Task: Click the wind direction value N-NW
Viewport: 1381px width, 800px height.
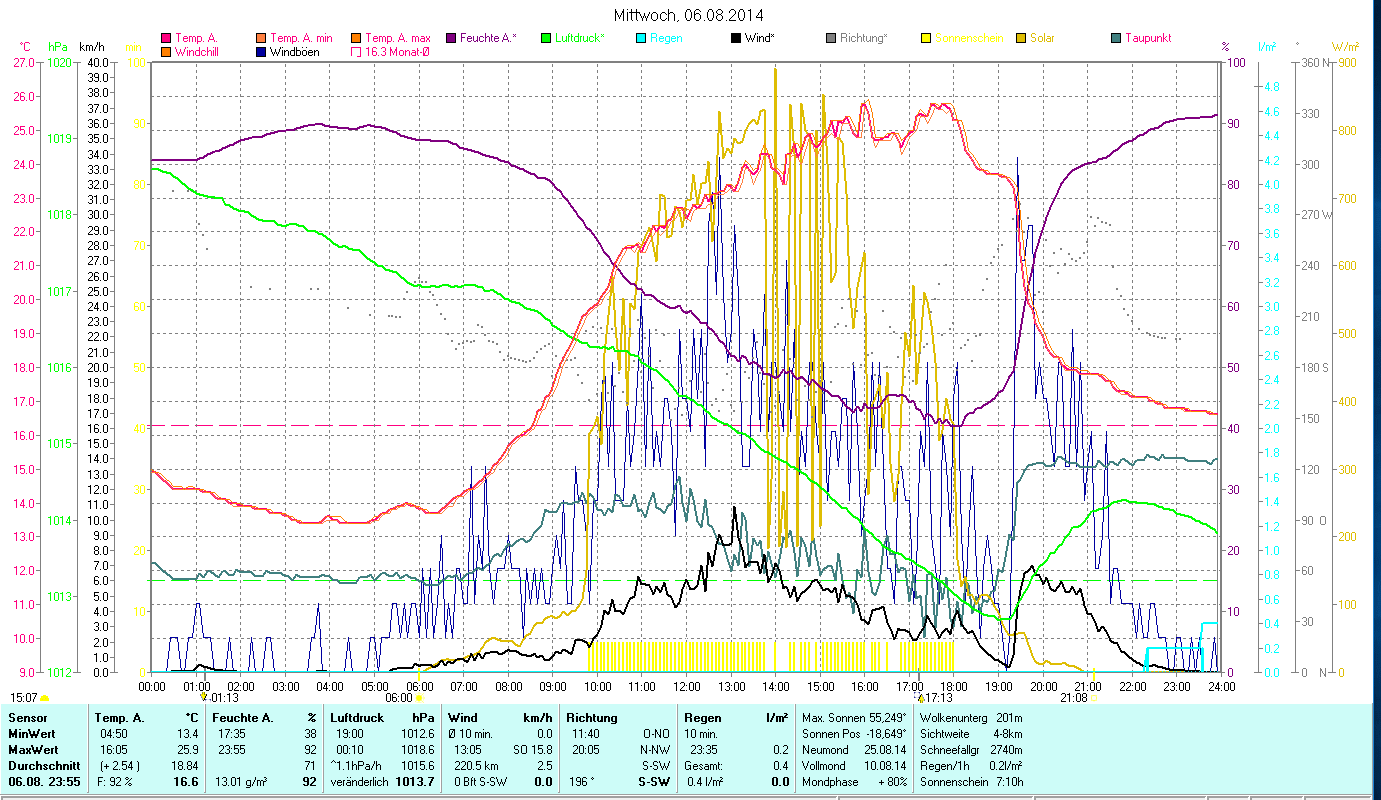Action: pos(656,749)
